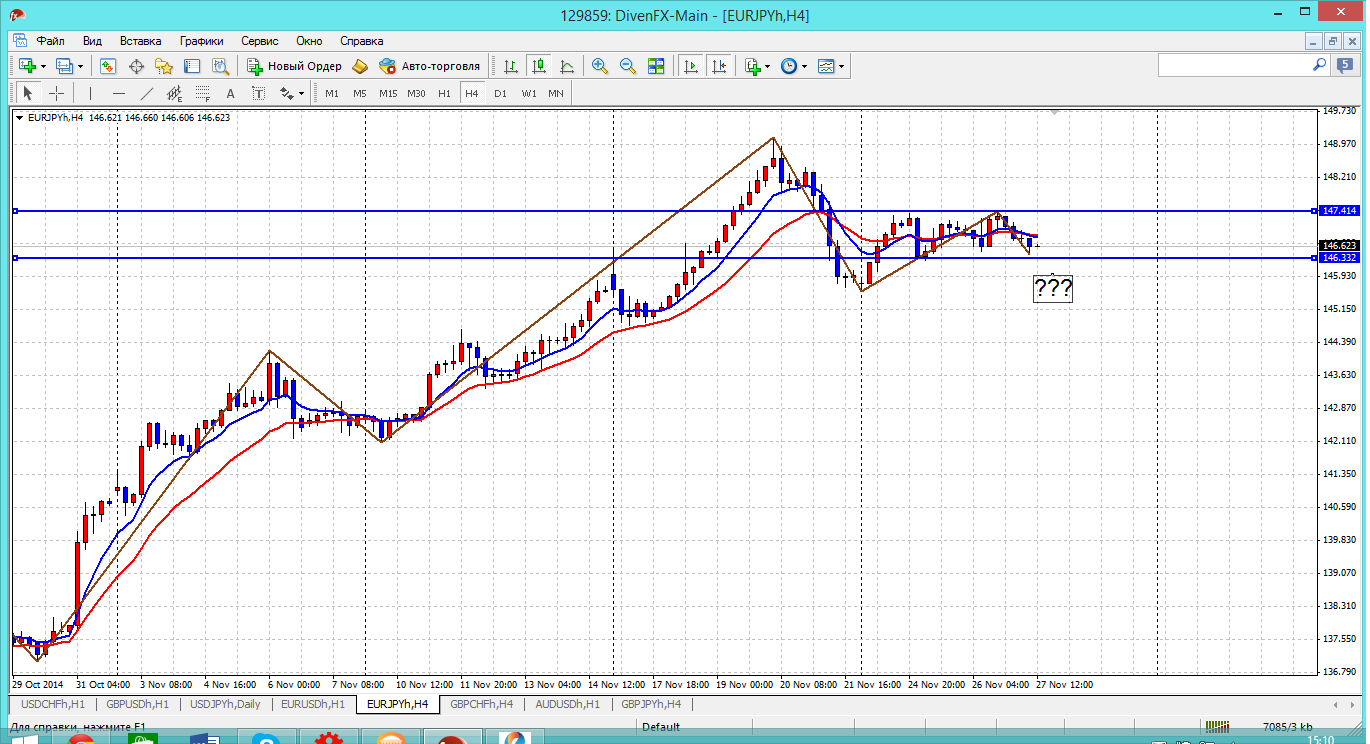Select the Crosshair tool
The width and height of the screenshot is (1370, 744).
click(57, 93)
